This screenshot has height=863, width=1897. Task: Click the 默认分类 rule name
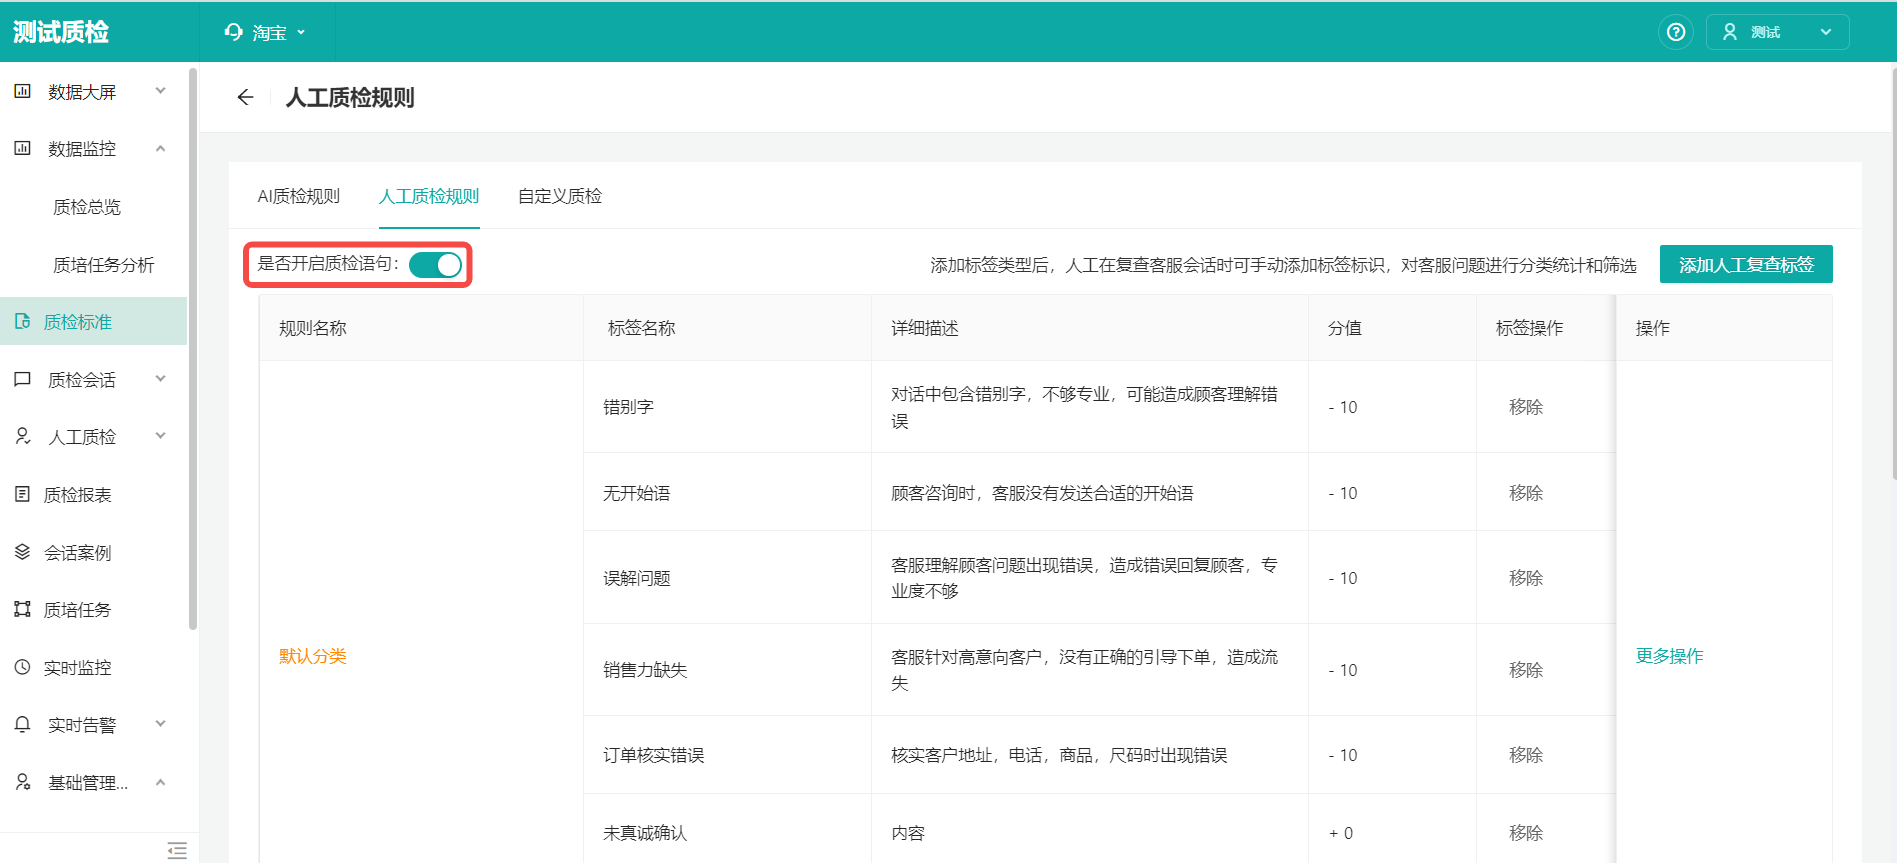[313, 656]
